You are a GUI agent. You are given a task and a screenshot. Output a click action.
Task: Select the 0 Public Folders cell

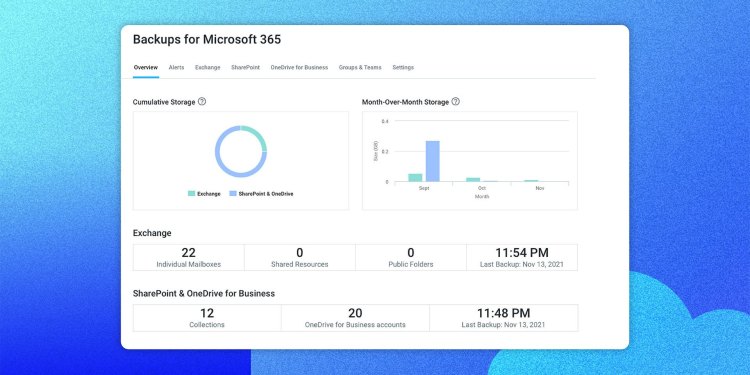pos(411,257)
